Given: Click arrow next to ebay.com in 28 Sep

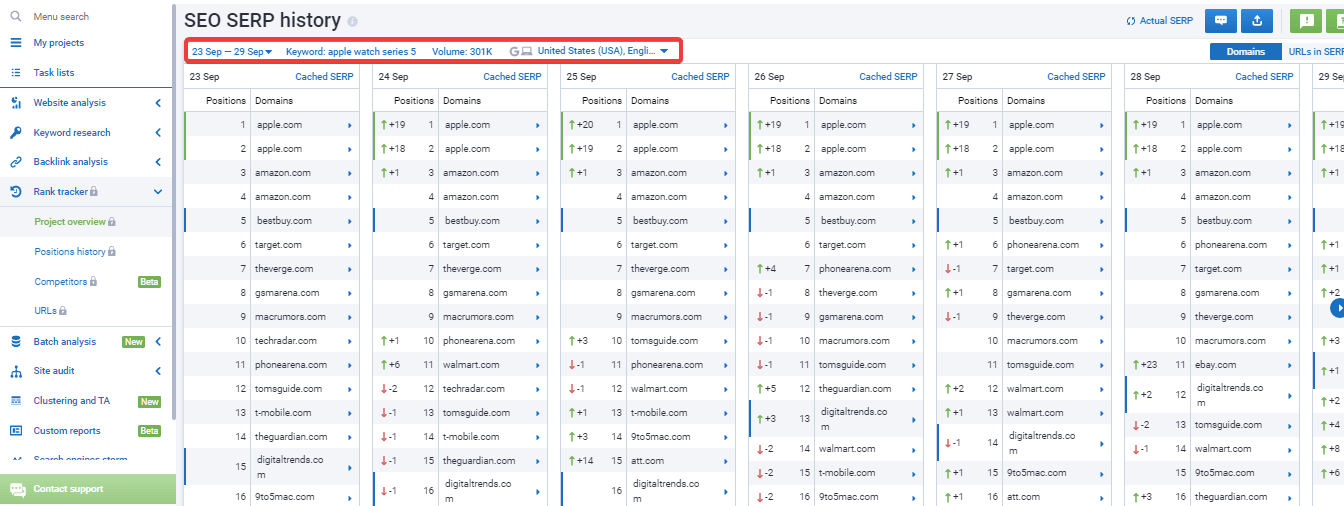Looking at the screenshot, I should point(1290,365).
